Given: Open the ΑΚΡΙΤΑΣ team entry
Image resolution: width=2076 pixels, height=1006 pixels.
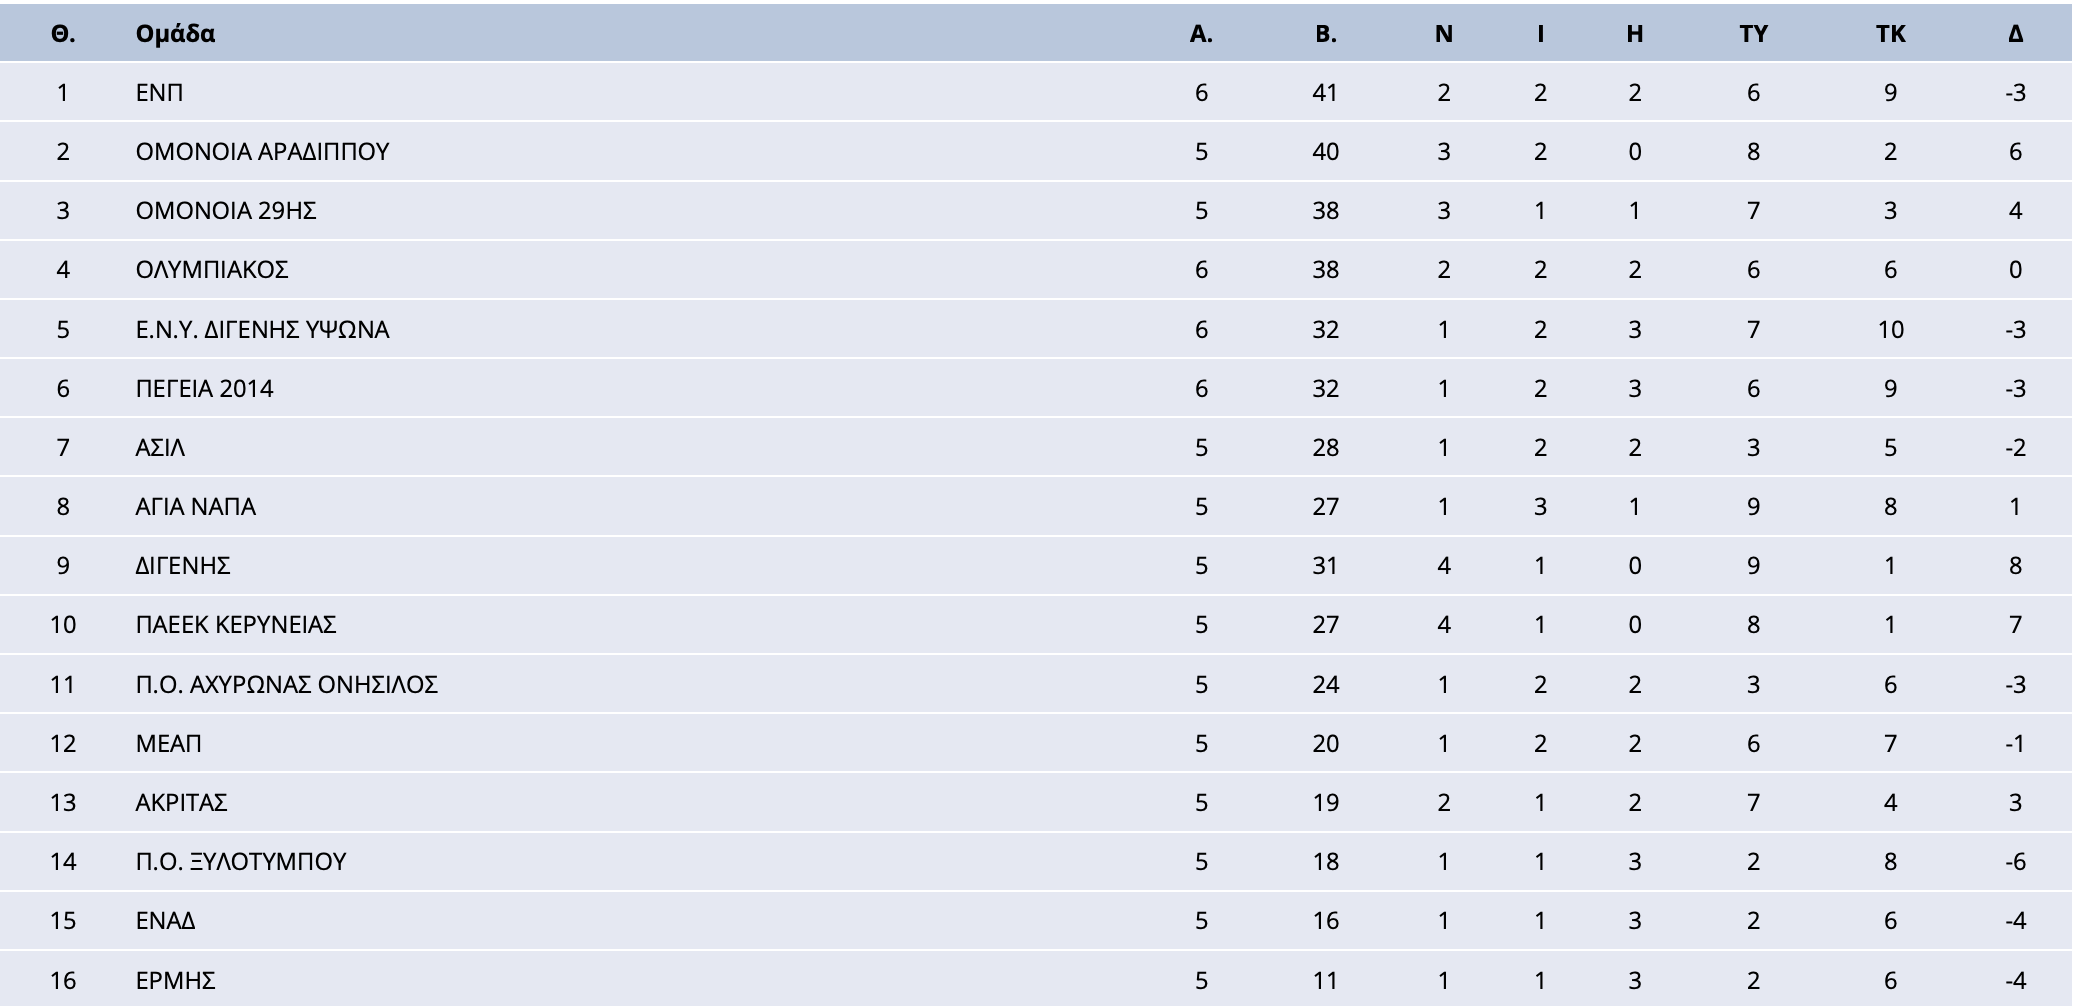Looking at the screenshot, I should click(181, 802).
